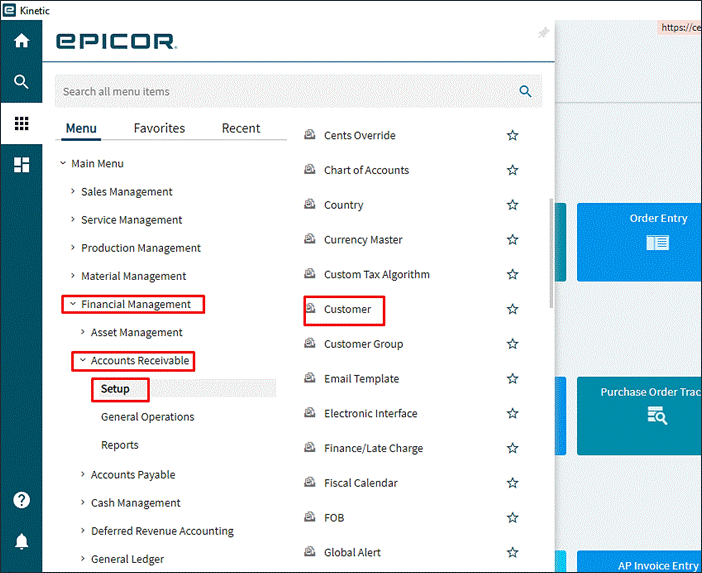
Task: Switch to the Menu tab
Action: 81,128
